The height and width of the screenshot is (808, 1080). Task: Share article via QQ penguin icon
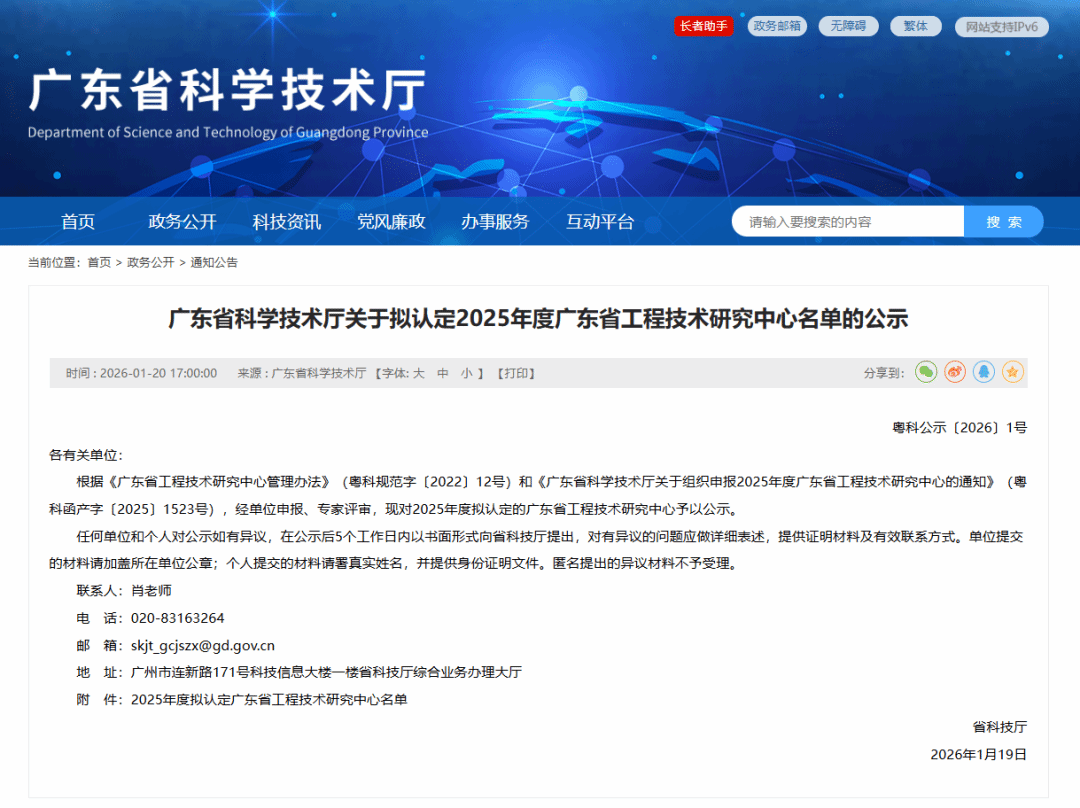(x=984, y=372)
